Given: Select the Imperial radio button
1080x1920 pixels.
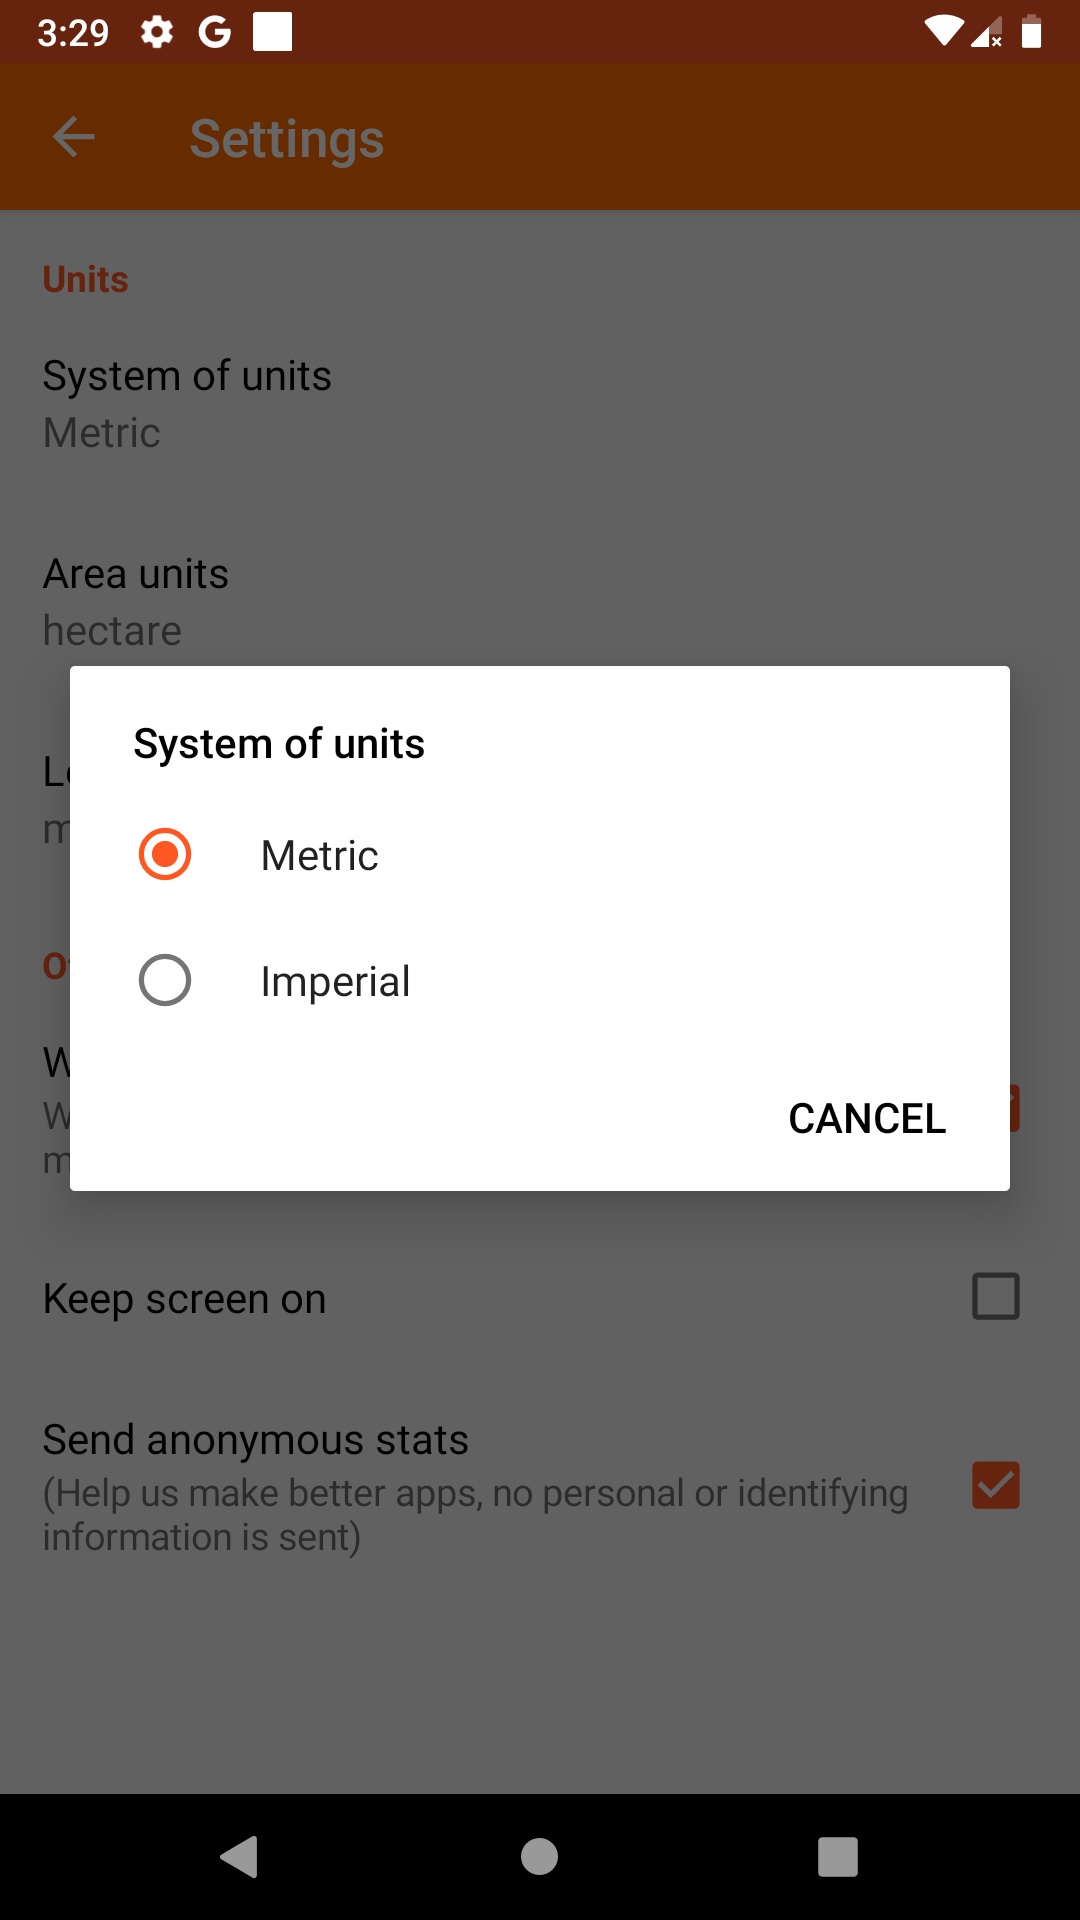Looking at the screenshot, I should (165, 980).
